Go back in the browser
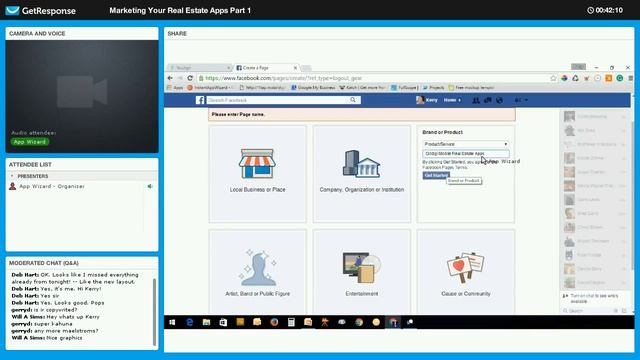 click(x=170, y=78)
